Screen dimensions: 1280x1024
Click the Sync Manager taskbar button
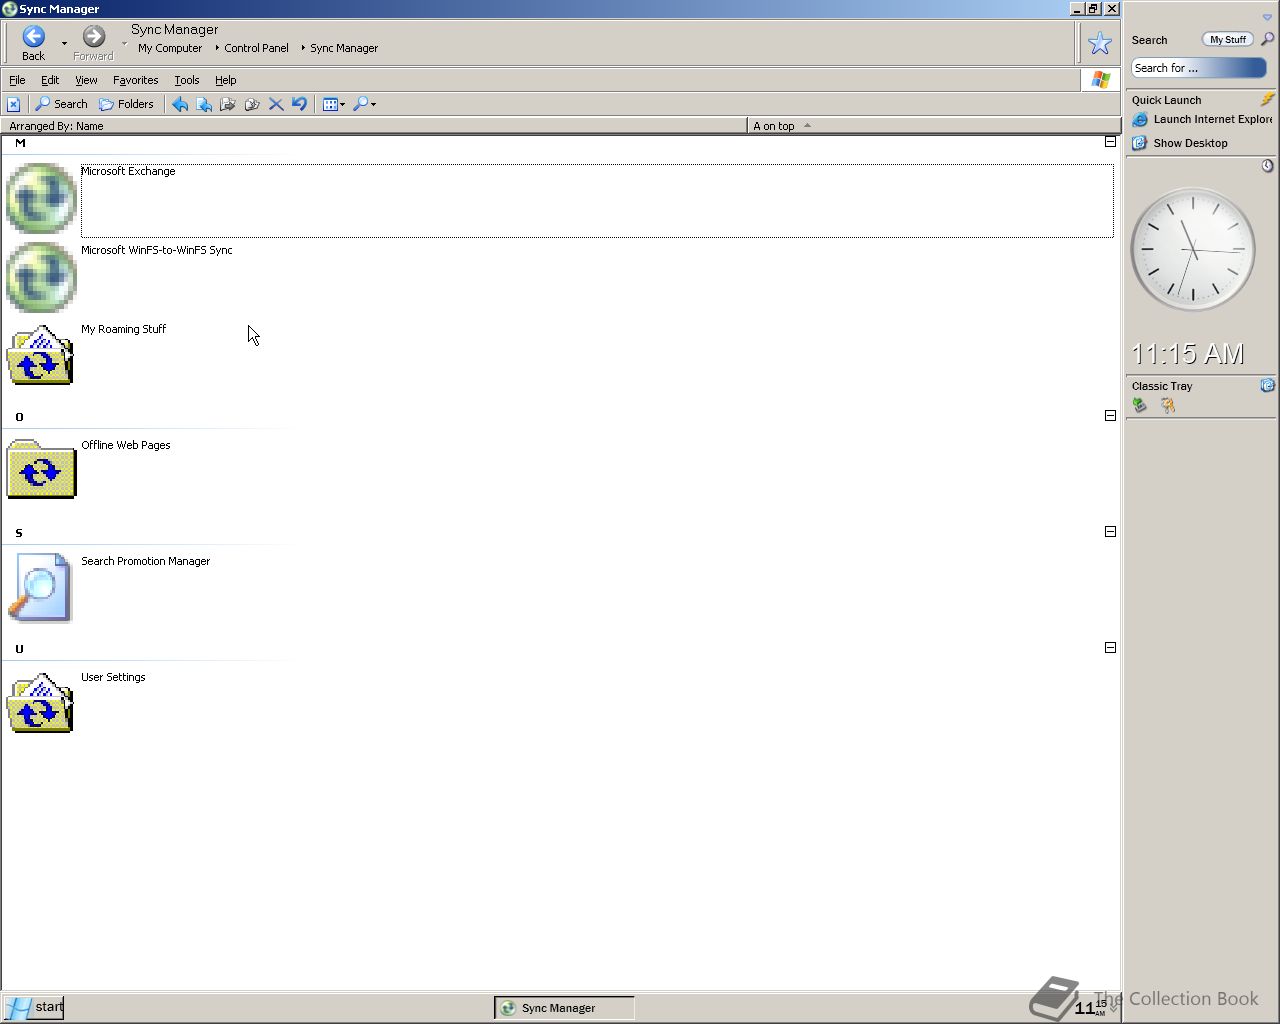[564, 1008]
